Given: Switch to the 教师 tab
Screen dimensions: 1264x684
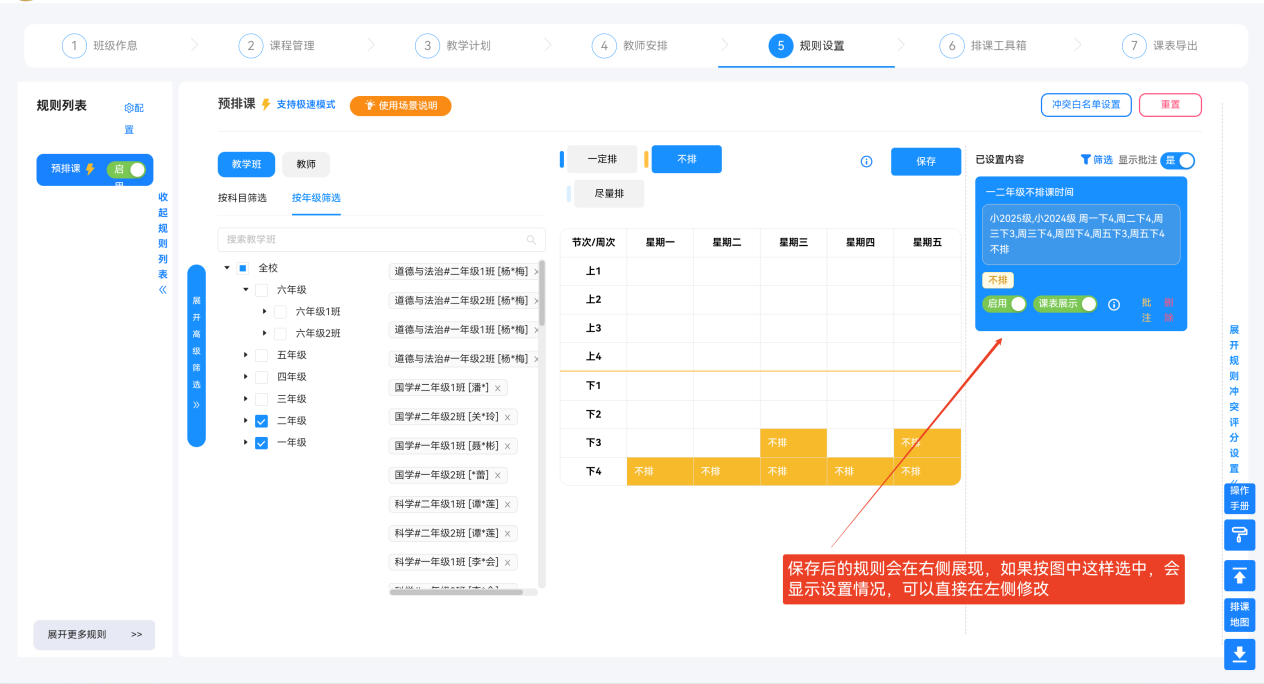Looking at the screenshot, I should [306, 165].
